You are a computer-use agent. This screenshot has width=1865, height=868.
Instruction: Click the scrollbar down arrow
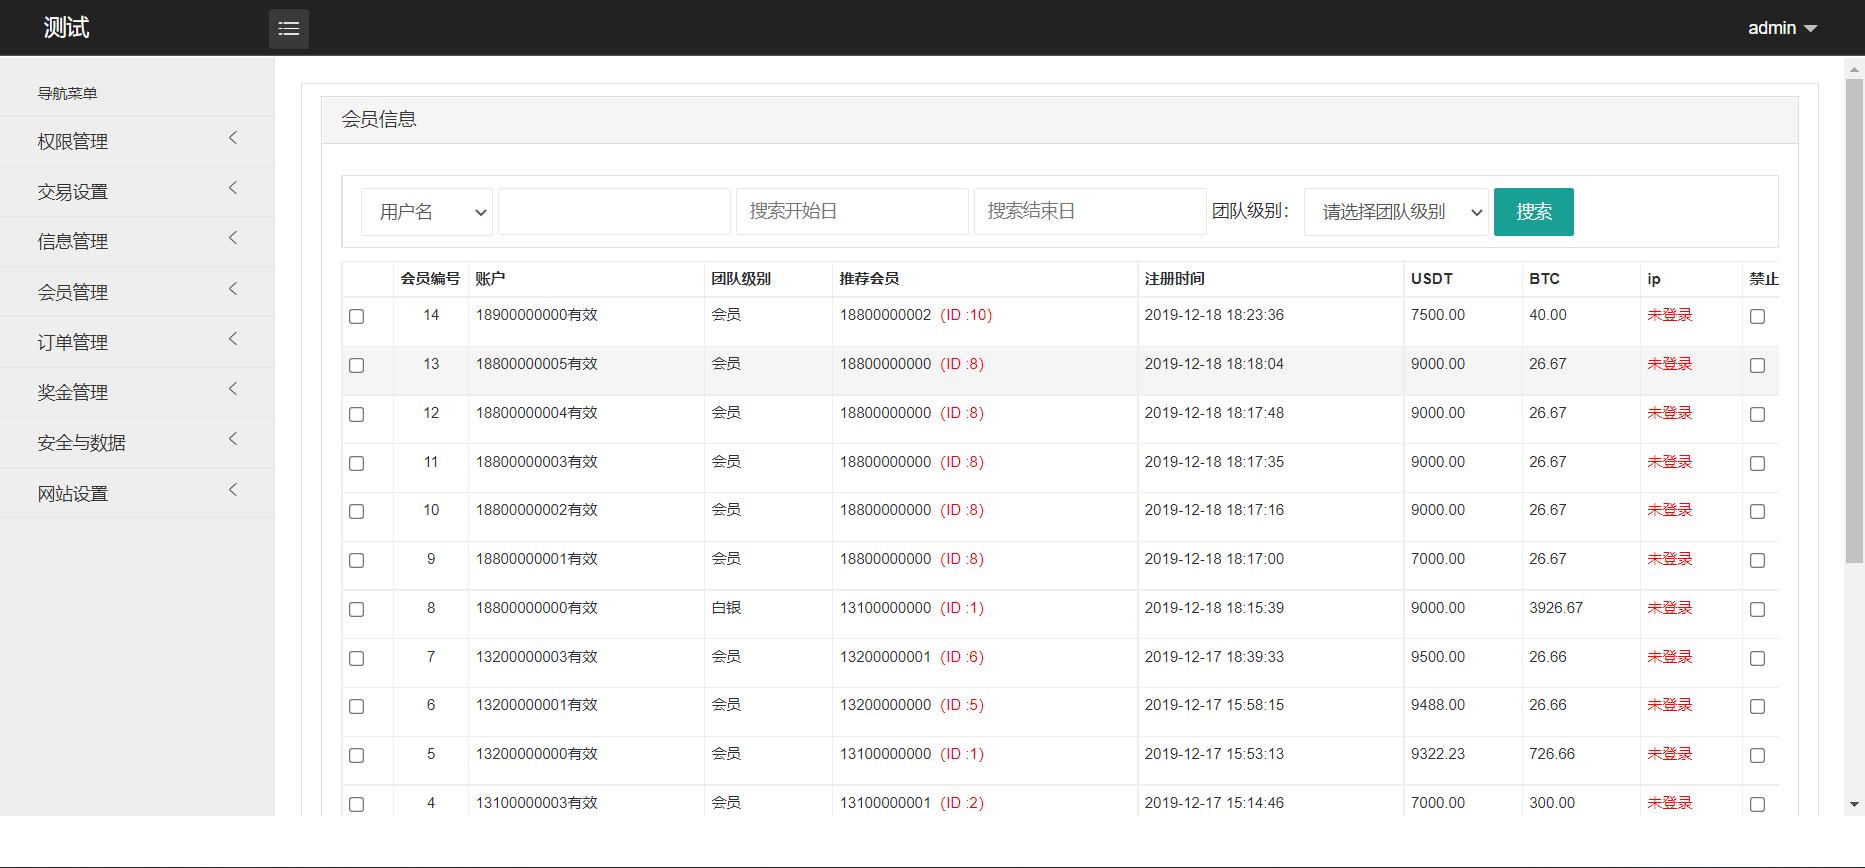1855,804
